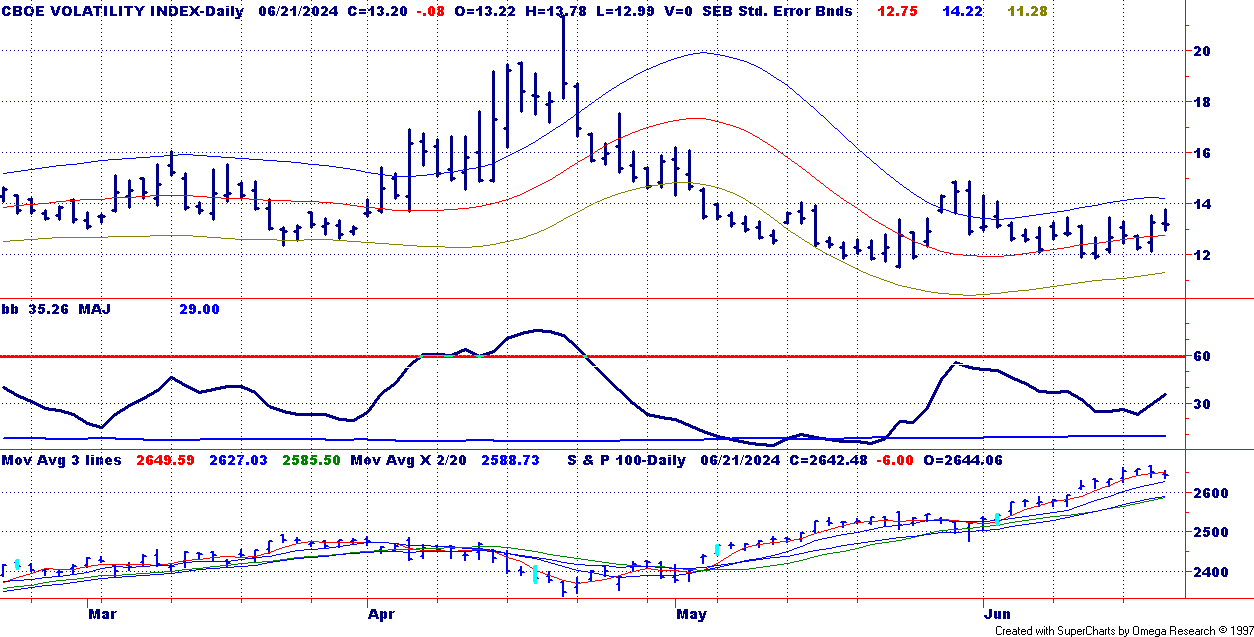Click the L=12.99 low value
This screenshot has width=1254, height=637.
click(625, 11)
